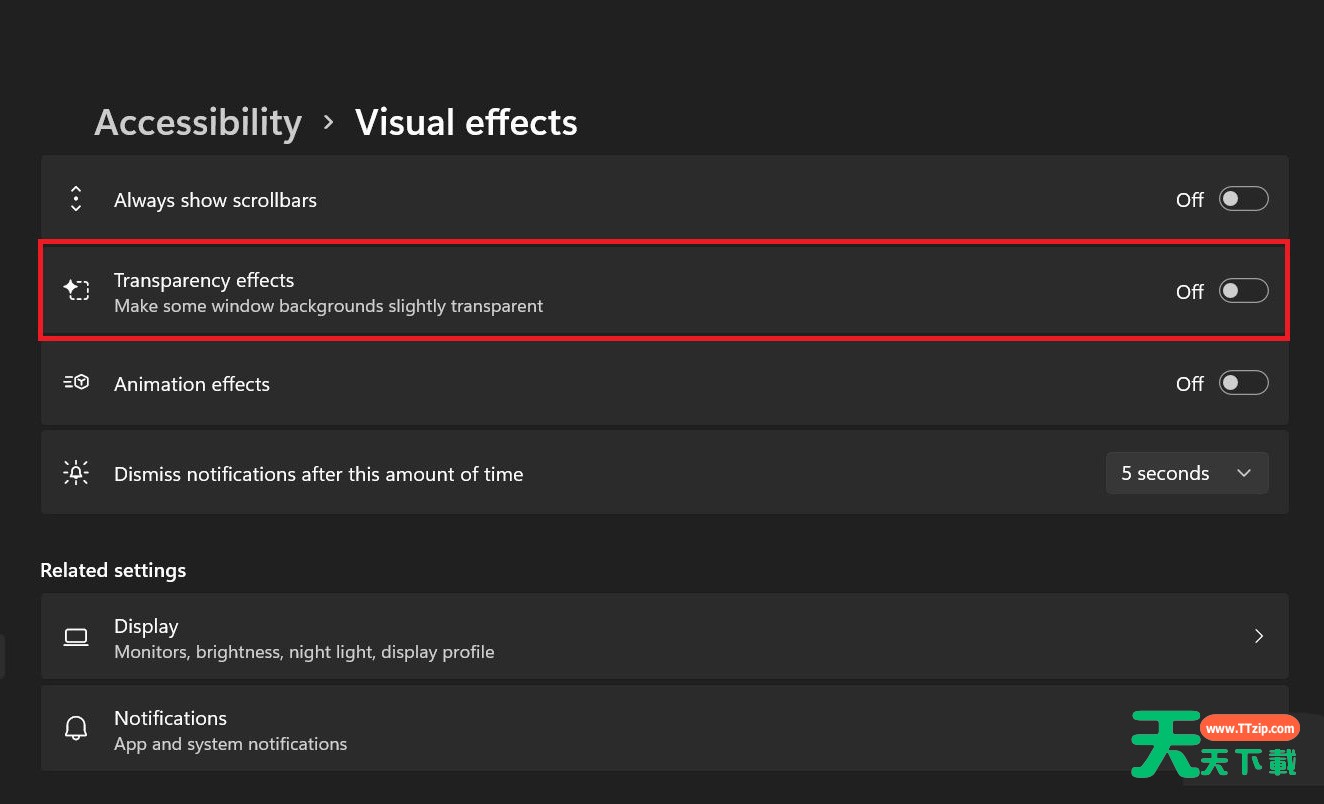Toggle Animation effects on
The width and height of the screenshot is (1324, 804).
(1243, 383)
